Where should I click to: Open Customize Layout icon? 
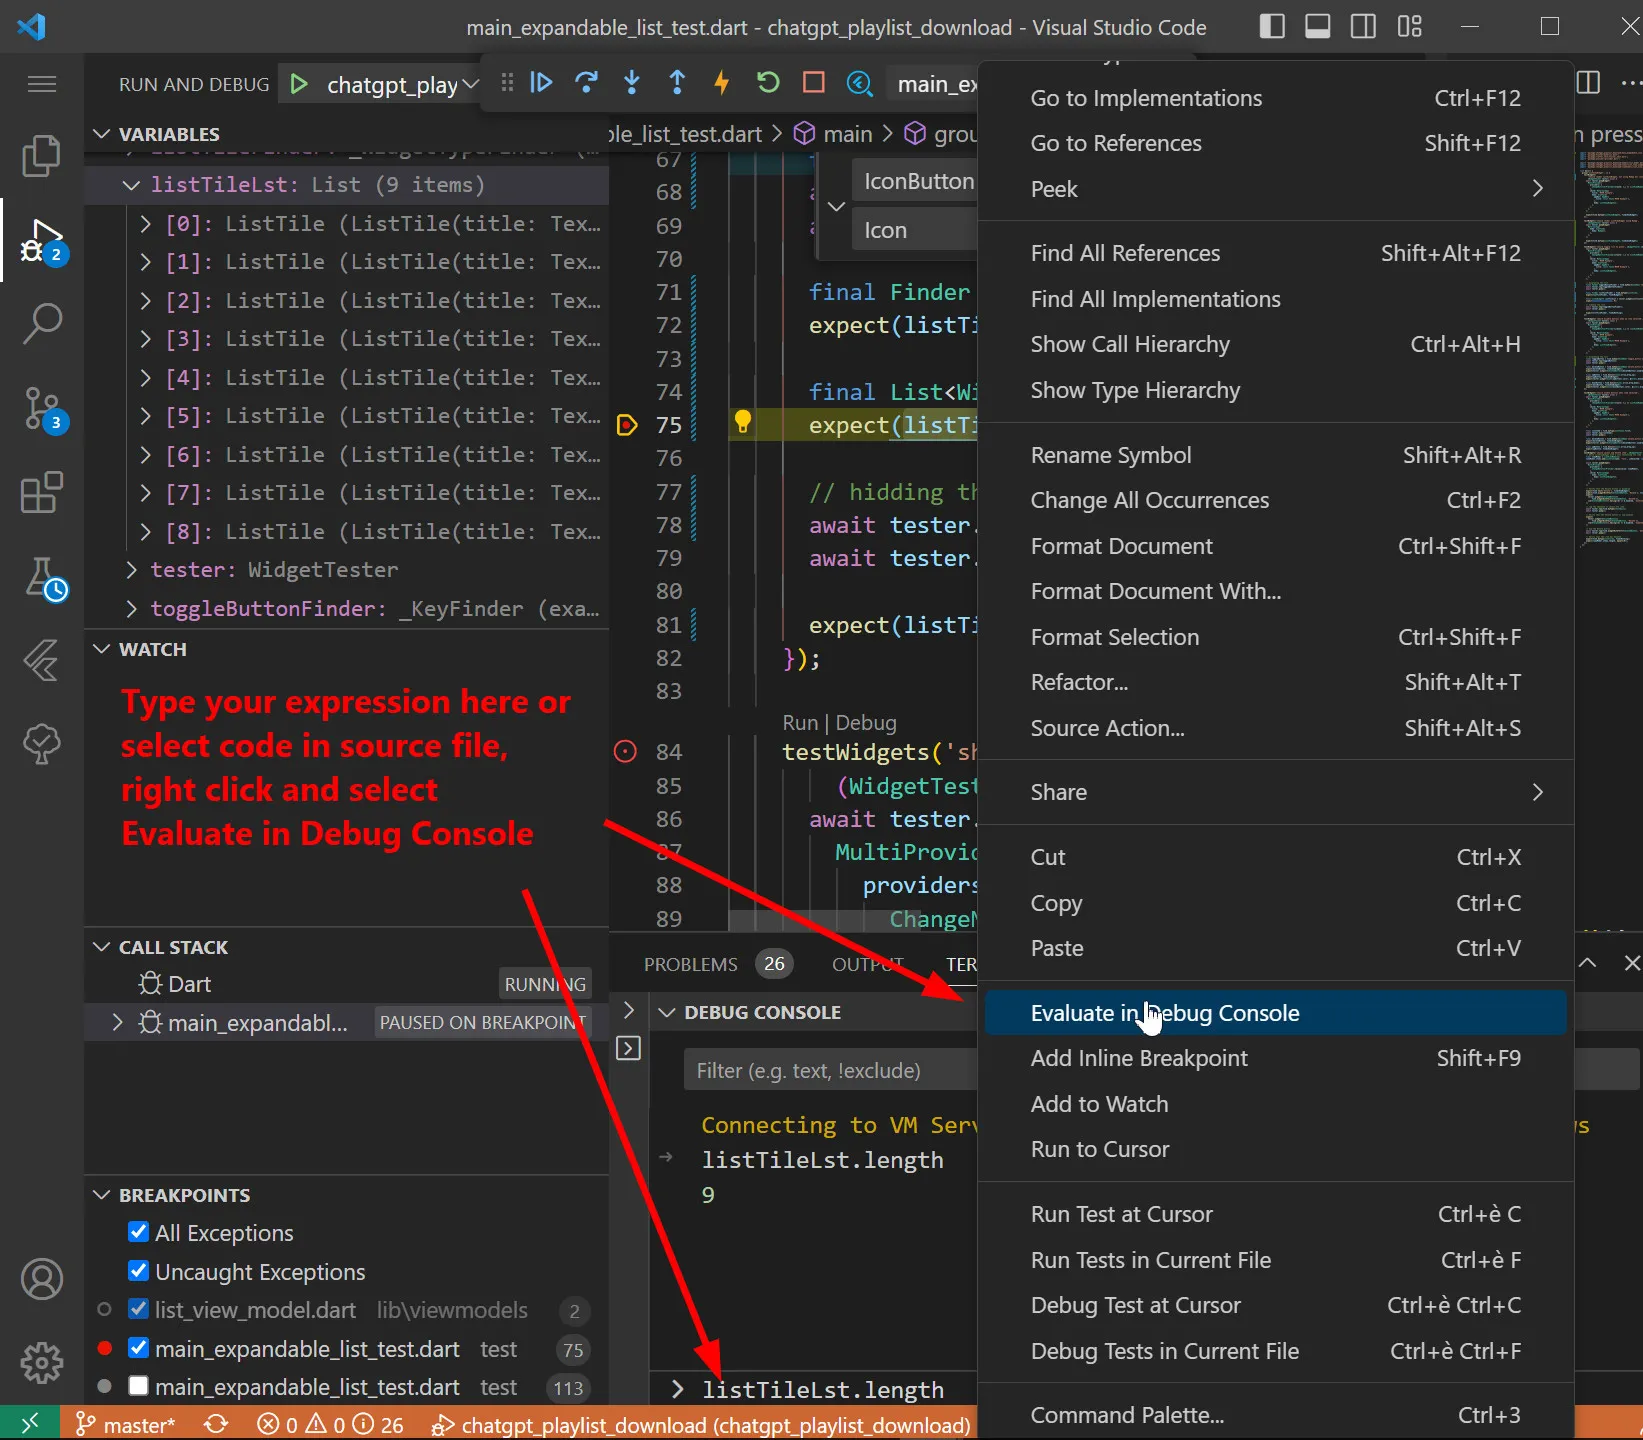tap(1410, 27)
